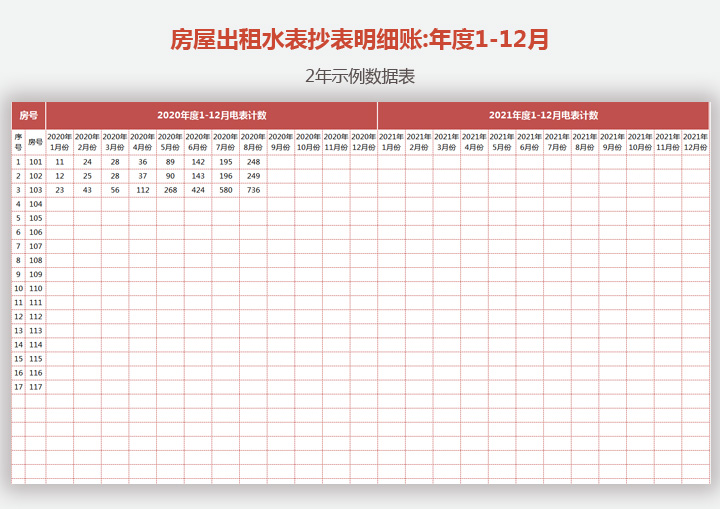Select the 2020年 8月份 column header
Screen dimensions: 720x509
253,142
